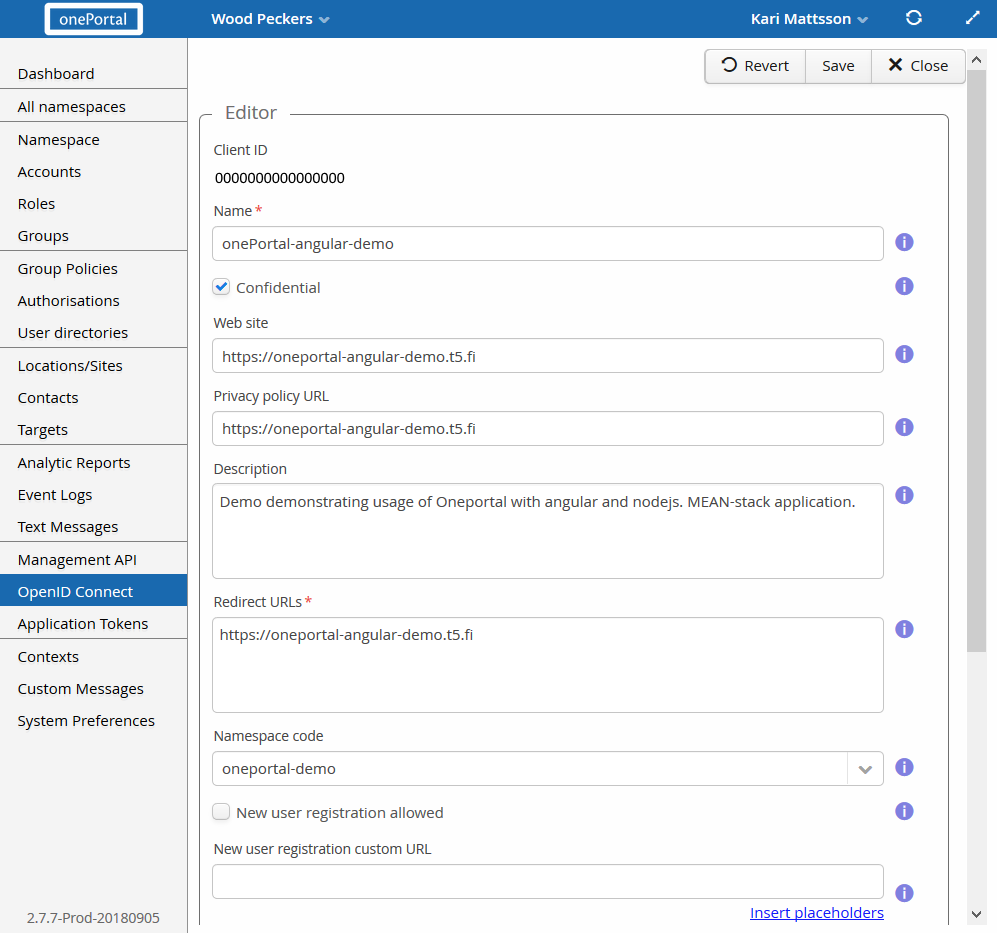997x933 pixels.
Task: Click info icon next to Redirect URLs
Action: (x=904, y=629)
